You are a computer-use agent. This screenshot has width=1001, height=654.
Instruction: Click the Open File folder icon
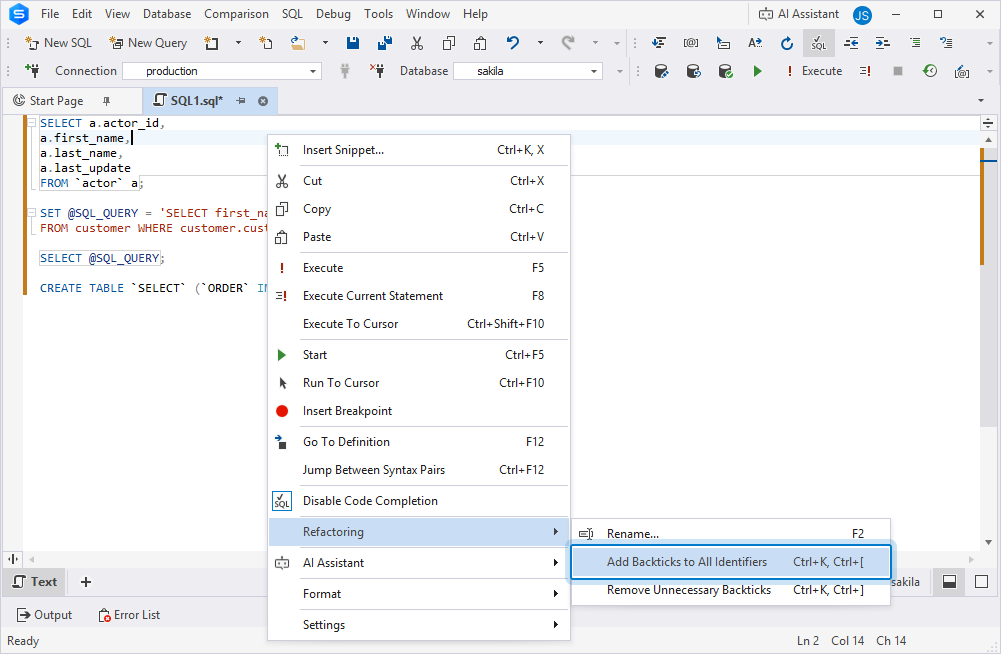[x=297, y=43]
